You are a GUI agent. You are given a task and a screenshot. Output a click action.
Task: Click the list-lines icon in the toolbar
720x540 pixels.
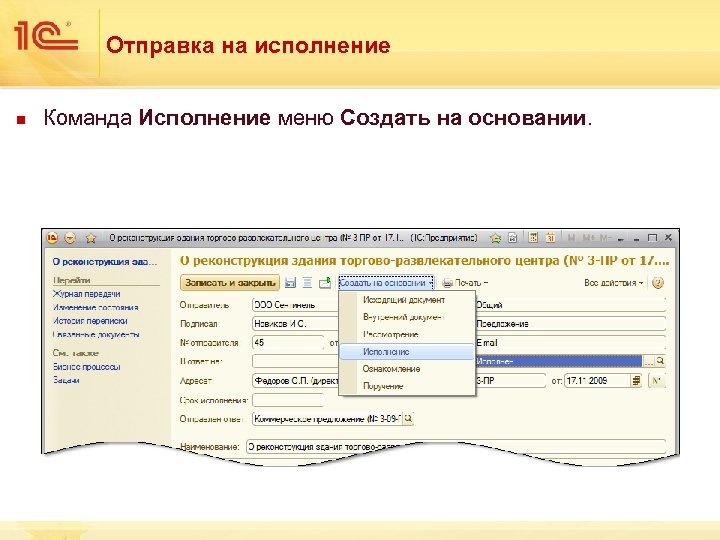[x=308, y=283]
